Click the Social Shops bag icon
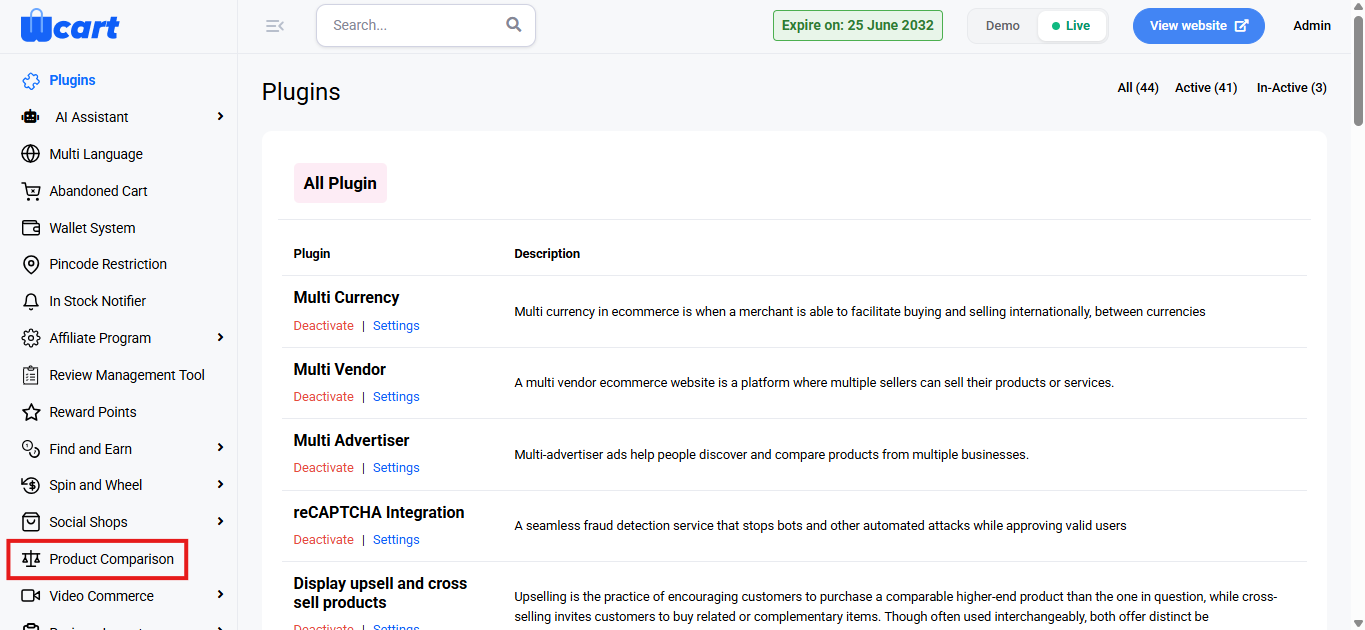Screen dimensions: 1365x630 (31, 522)
